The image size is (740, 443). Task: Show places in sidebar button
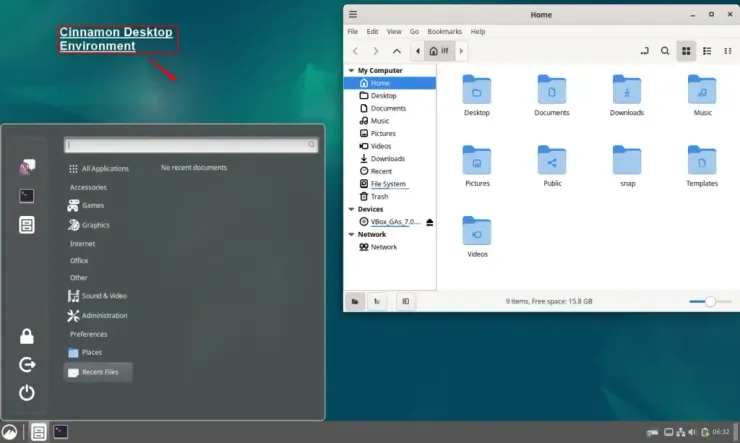tap(355, 301)
